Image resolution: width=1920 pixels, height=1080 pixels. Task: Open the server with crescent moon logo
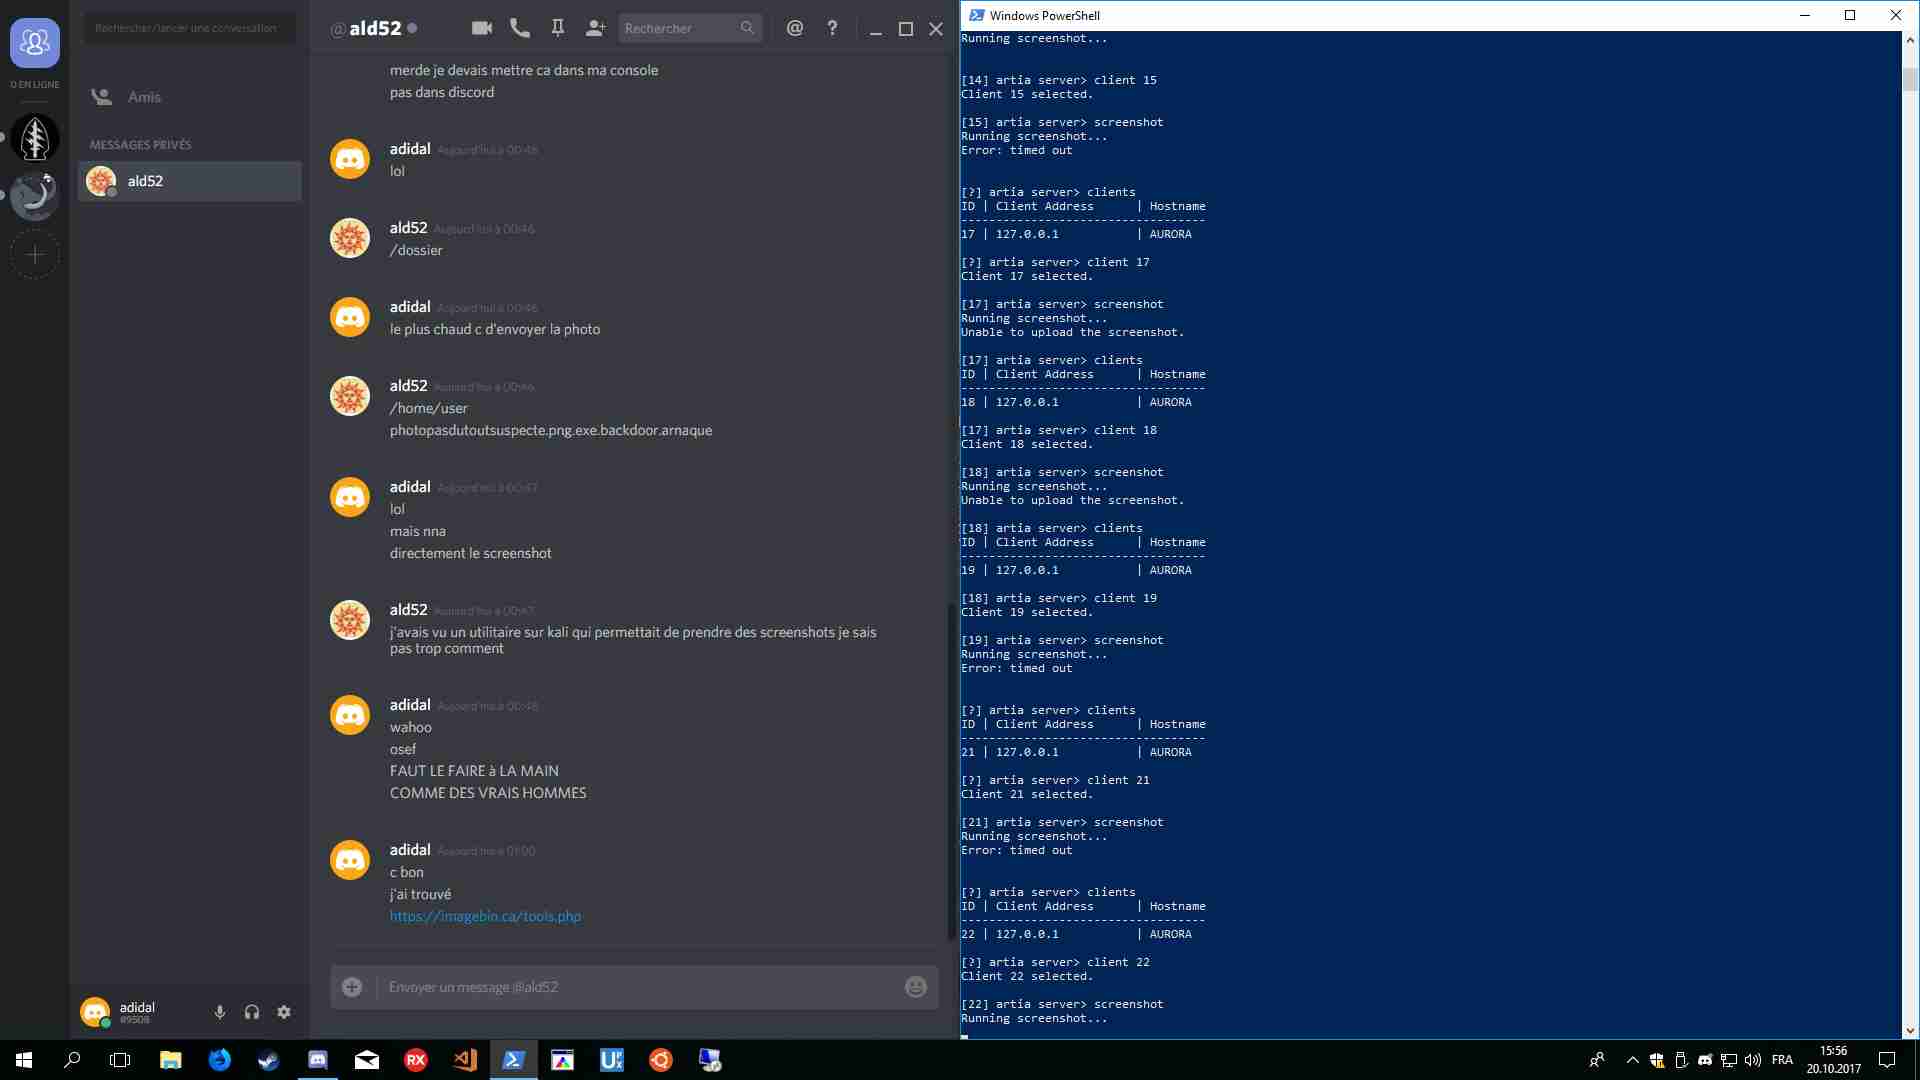click(x=35, y=196)
